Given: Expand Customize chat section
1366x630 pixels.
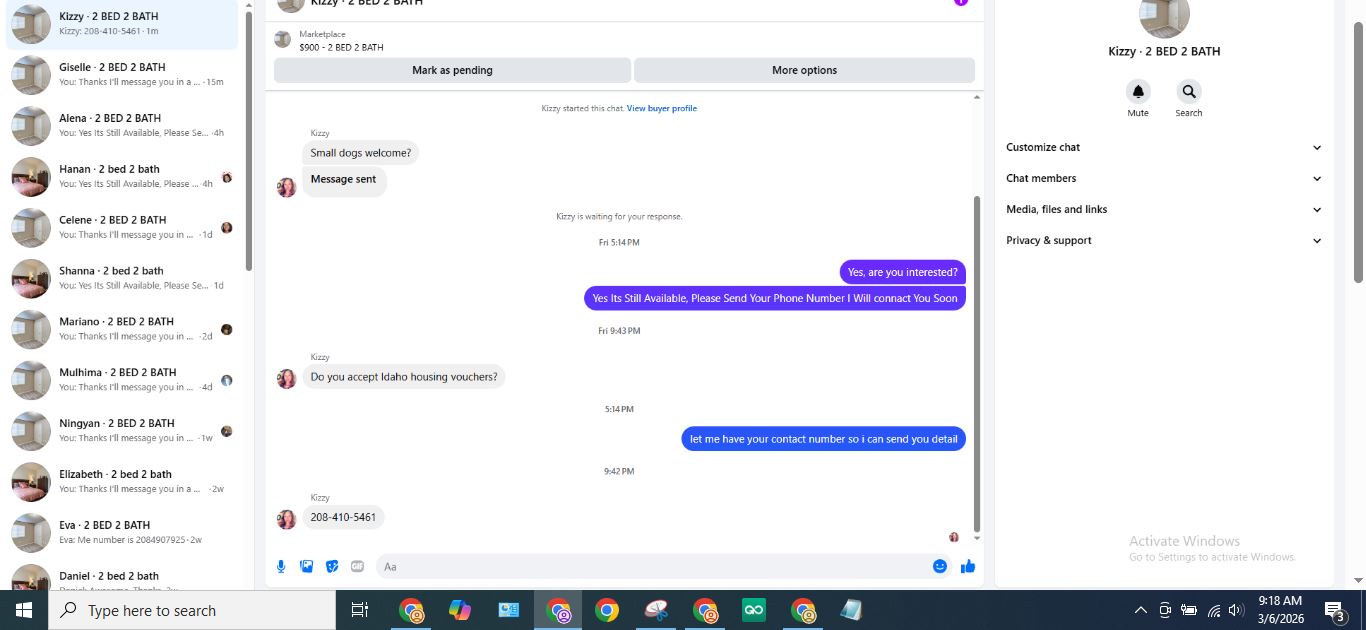Looking at the screenshot, I should 1164,147.
